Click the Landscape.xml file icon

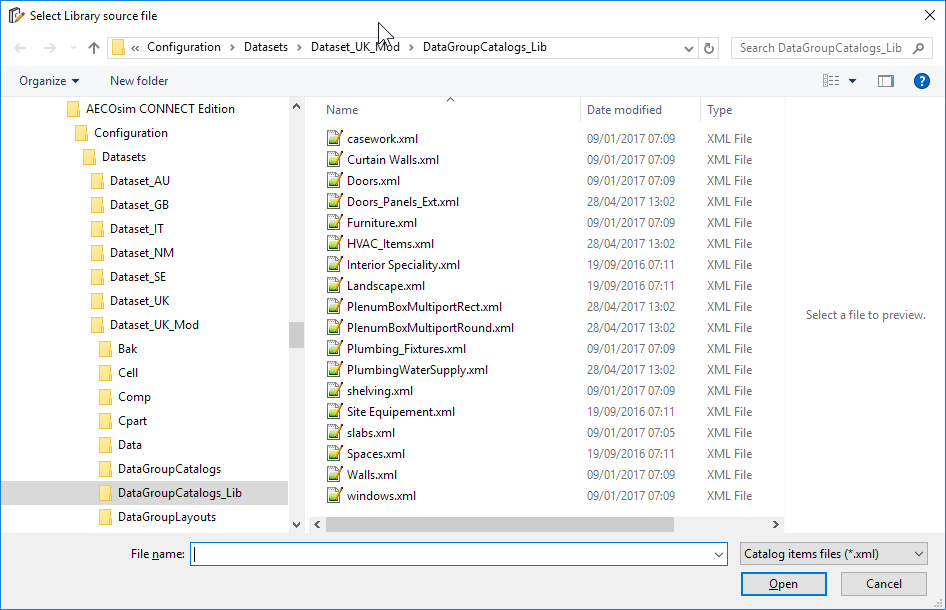334,285
